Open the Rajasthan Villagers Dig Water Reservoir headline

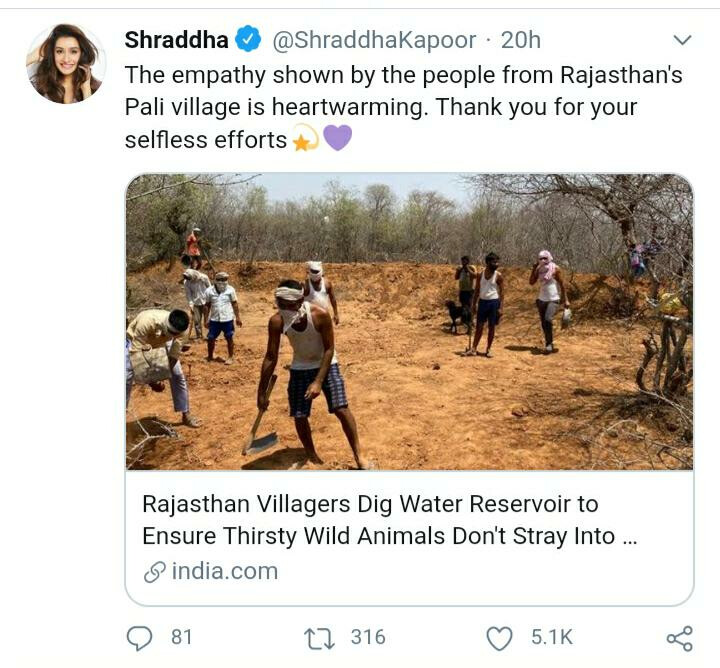click(x=389, y=520)
